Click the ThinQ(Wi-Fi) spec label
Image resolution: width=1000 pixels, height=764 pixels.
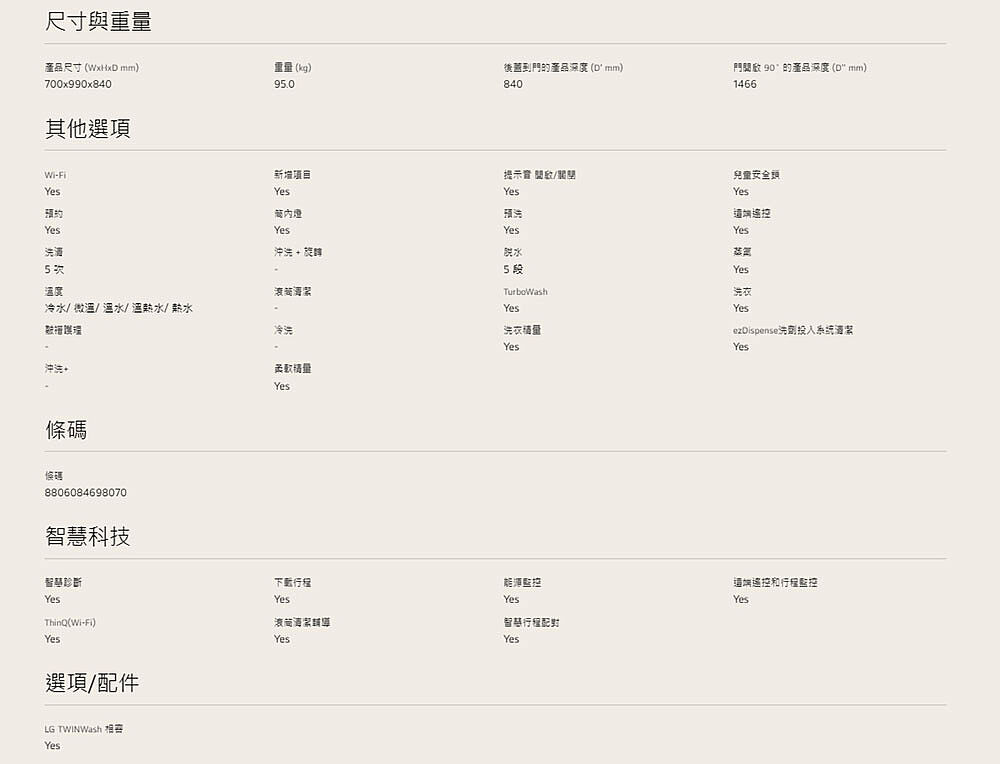tap(70, 622)
